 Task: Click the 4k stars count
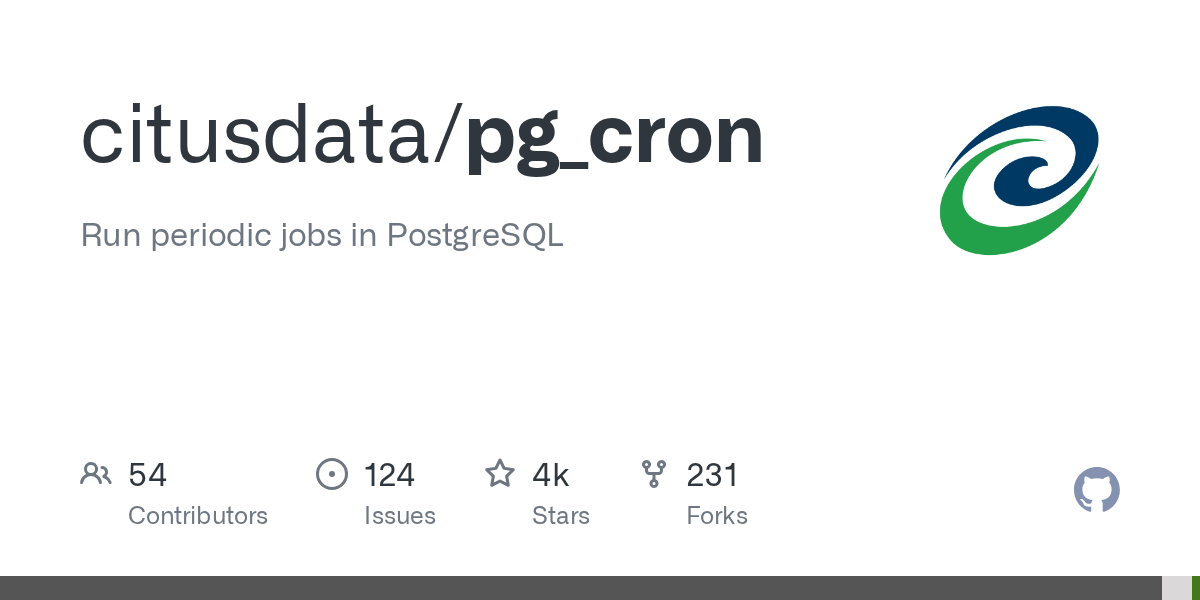tap(551, 475)
